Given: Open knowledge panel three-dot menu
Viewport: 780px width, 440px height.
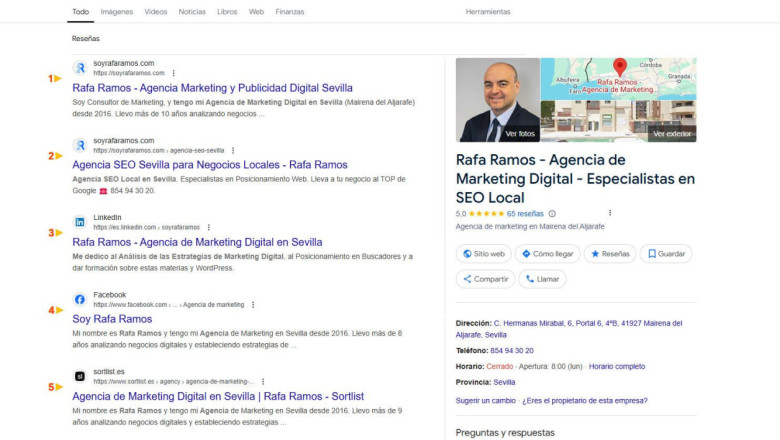Looking at the screenshot, I should (610, 213).
